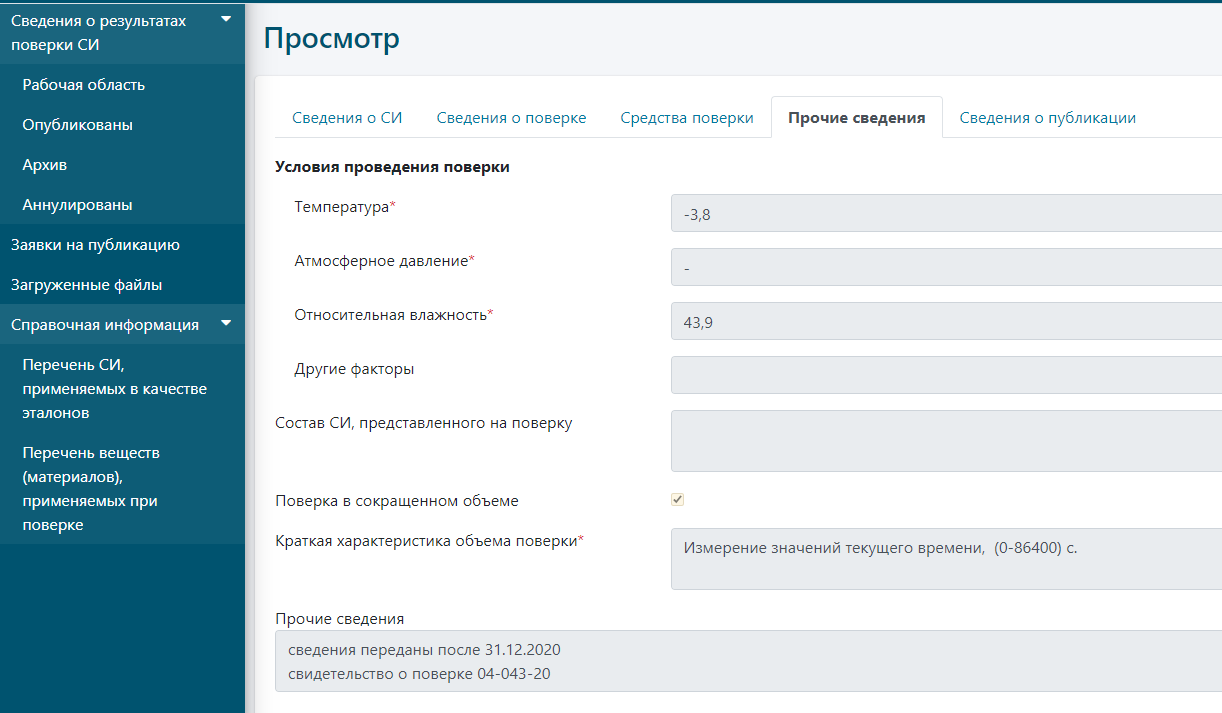1222x713 pixels.
Task: Click the Прочие сведения text area
Action: tap(748, 661)
